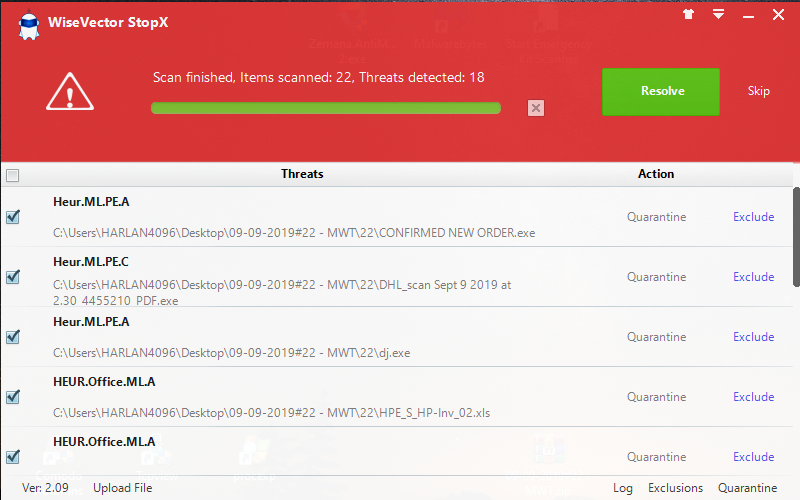Click Quarantine action for dj.exe
800x500 pixels.
click(657, 337)
